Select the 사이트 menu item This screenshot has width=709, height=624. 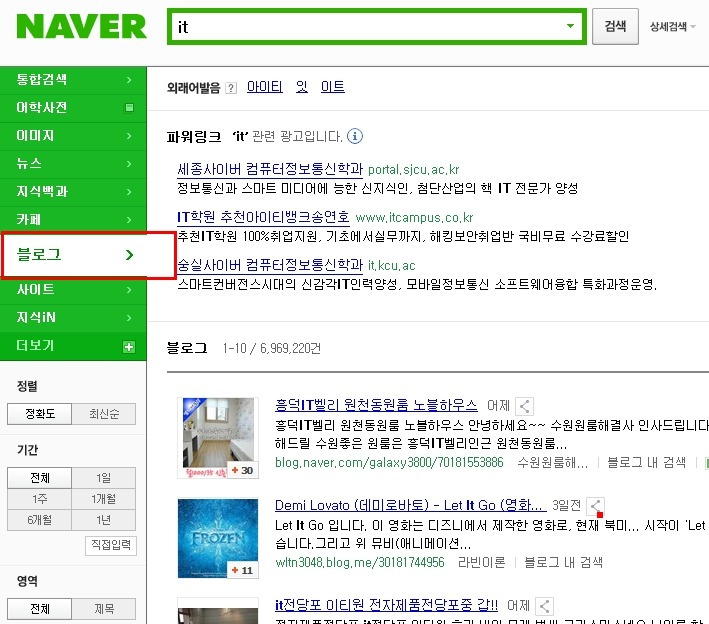[73, 290]
